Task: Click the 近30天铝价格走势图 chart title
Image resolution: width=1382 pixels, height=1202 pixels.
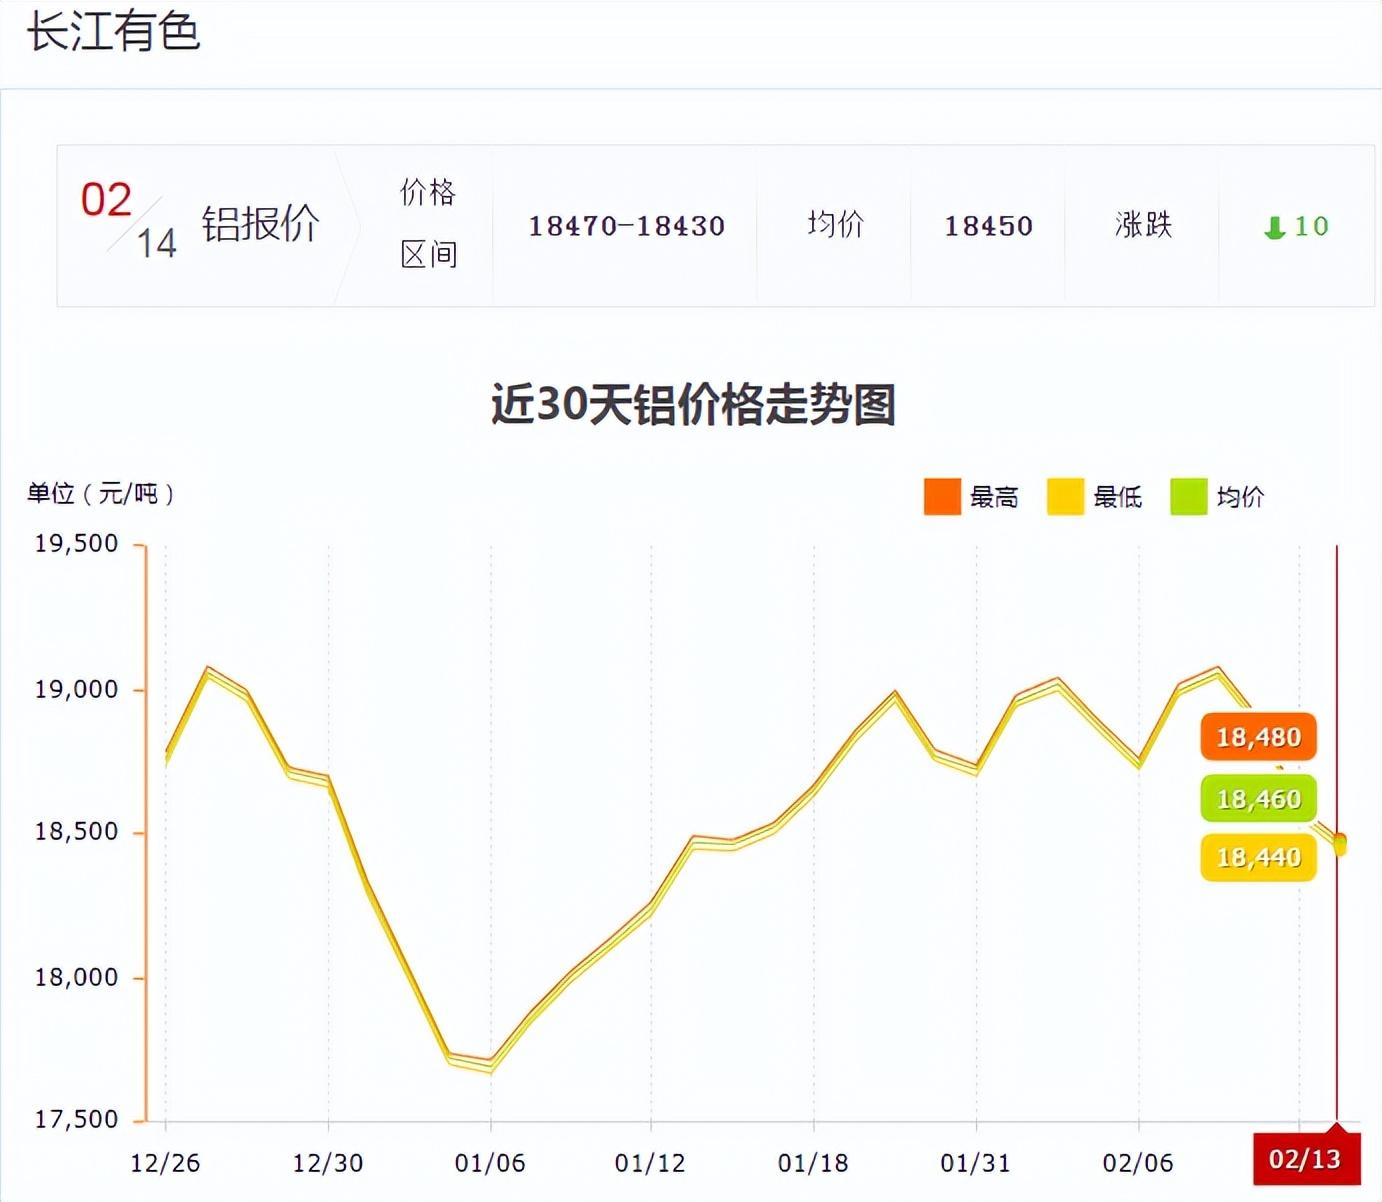Action: (x=693, y=405)
